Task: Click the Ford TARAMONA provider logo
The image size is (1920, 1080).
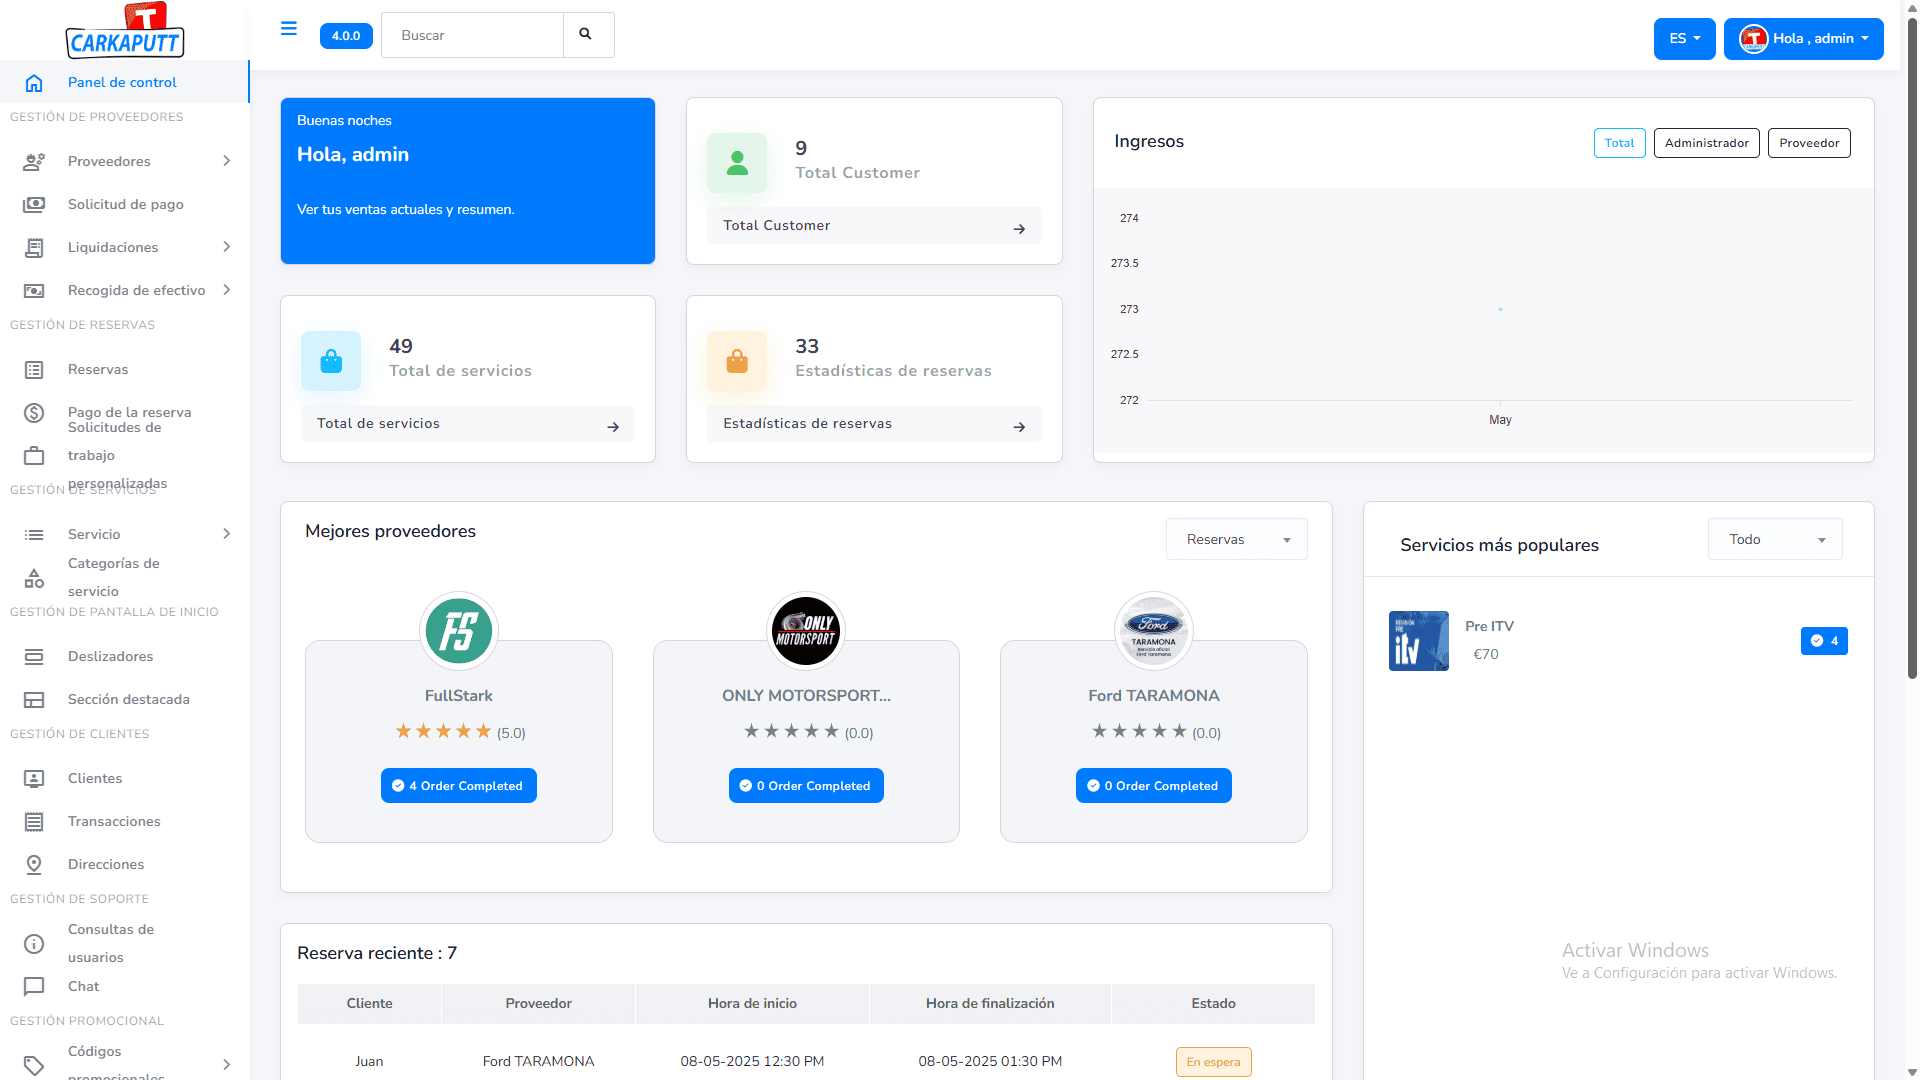Action: coord(1154,631)
